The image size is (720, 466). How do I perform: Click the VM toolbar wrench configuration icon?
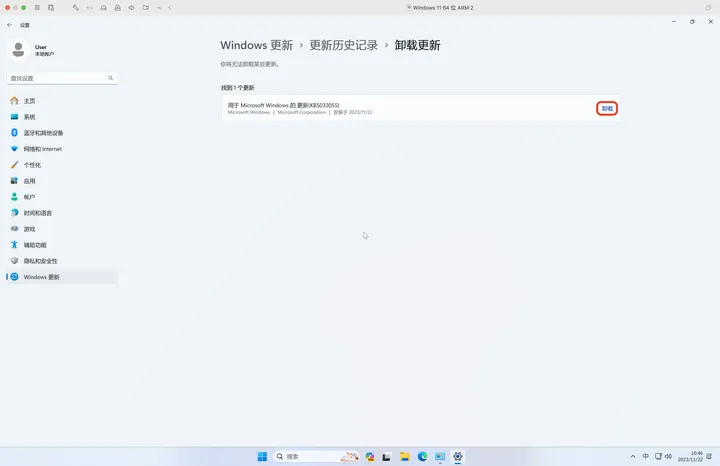coord(75,7)
